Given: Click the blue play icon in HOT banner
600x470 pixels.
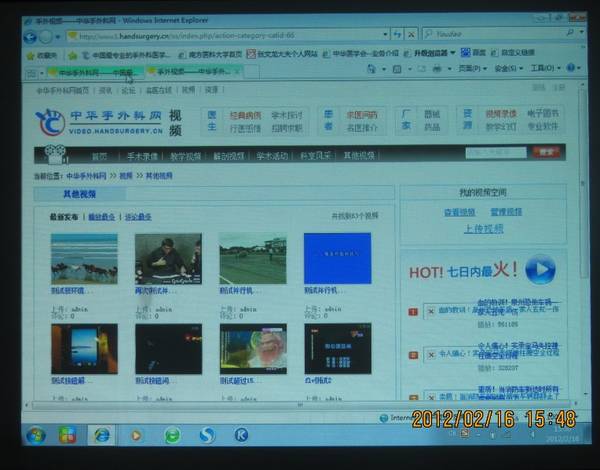Looking at the screenshot, I should tap(539, 270).
